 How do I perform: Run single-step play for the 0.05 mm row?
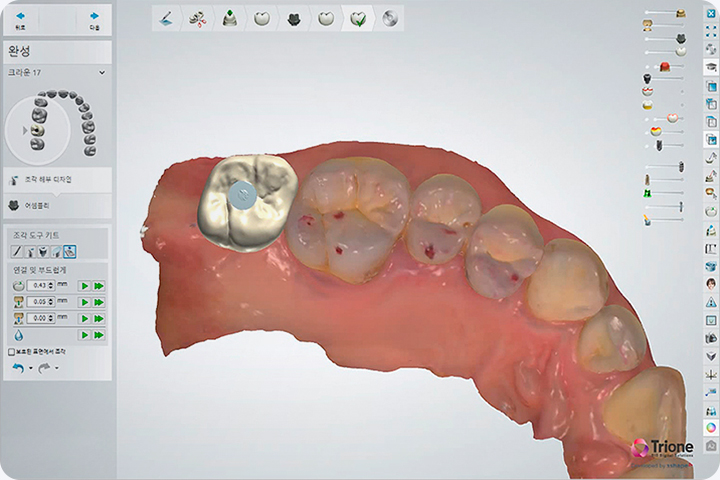(x=84, y=302)
